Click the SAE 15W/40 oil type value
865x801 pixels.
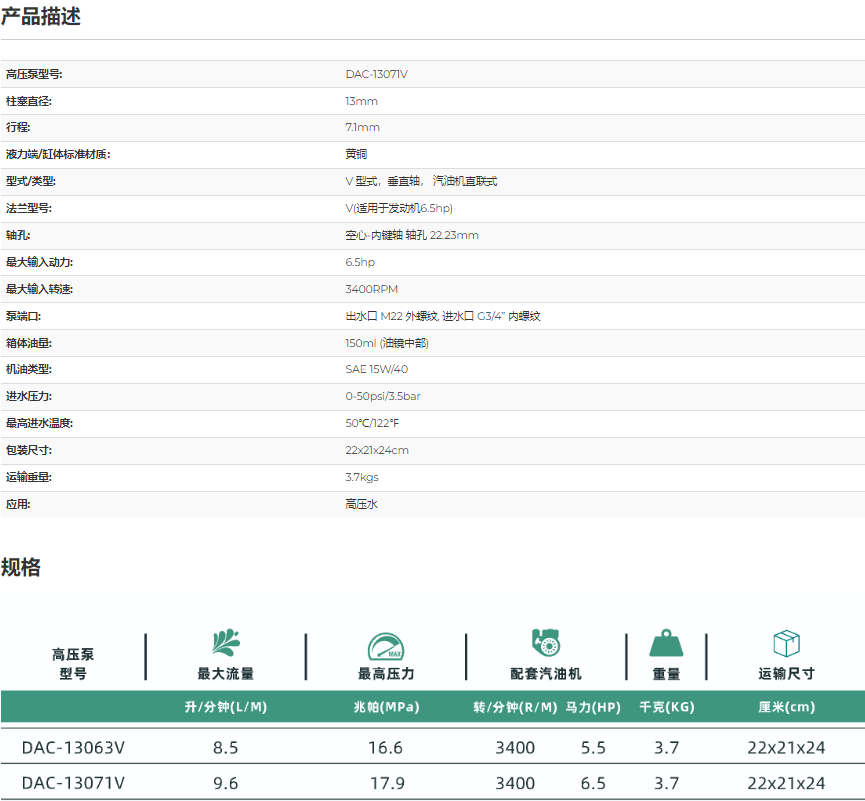point(376,369)
